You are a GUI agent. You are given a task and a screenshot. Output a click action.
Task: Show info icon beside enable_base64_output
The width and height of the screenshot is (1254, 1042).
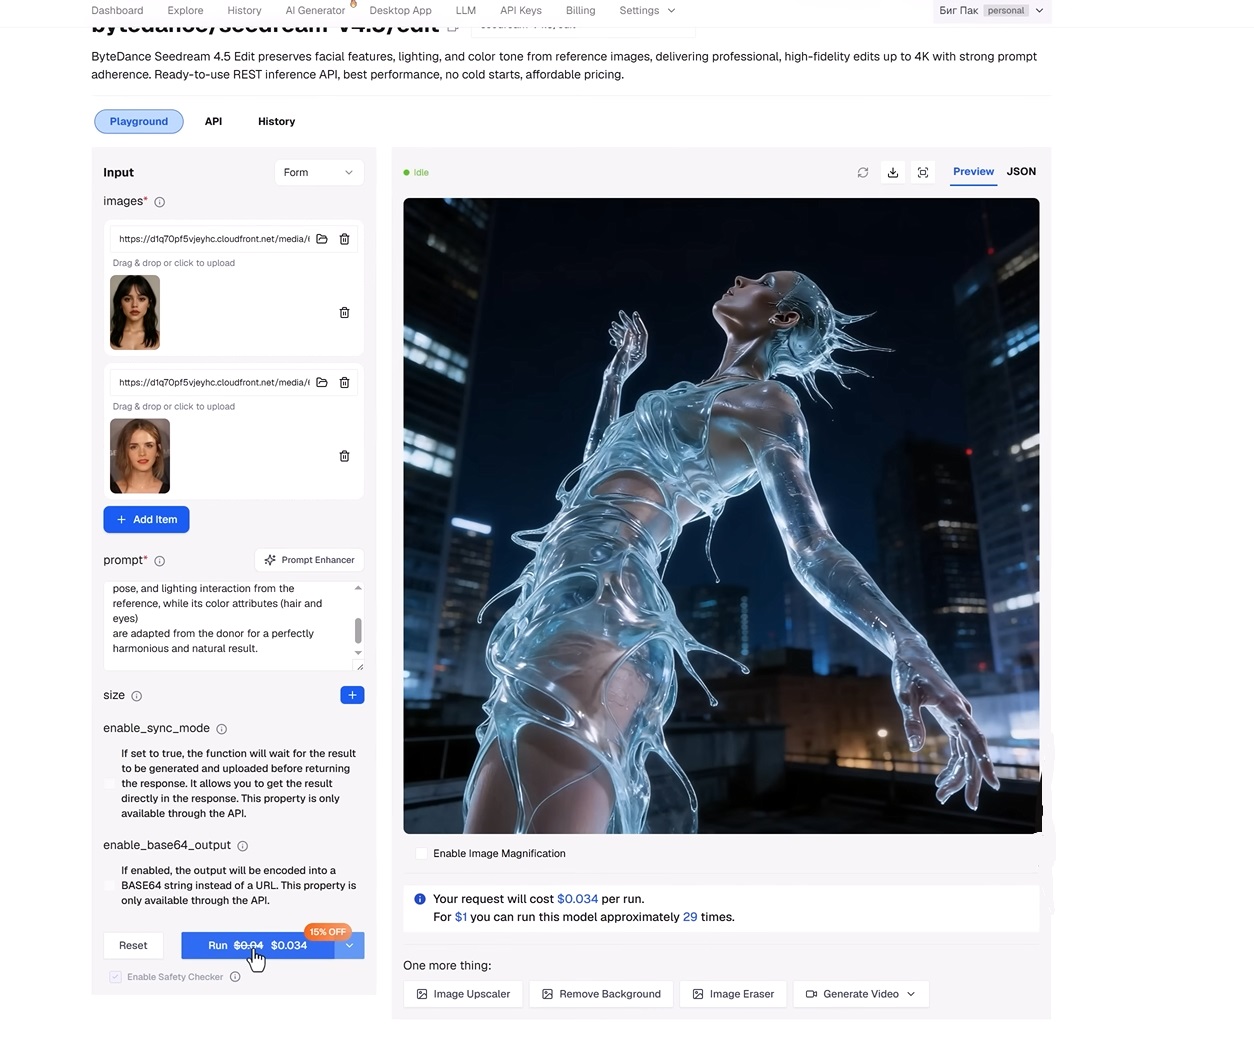[x=242, y=846]
